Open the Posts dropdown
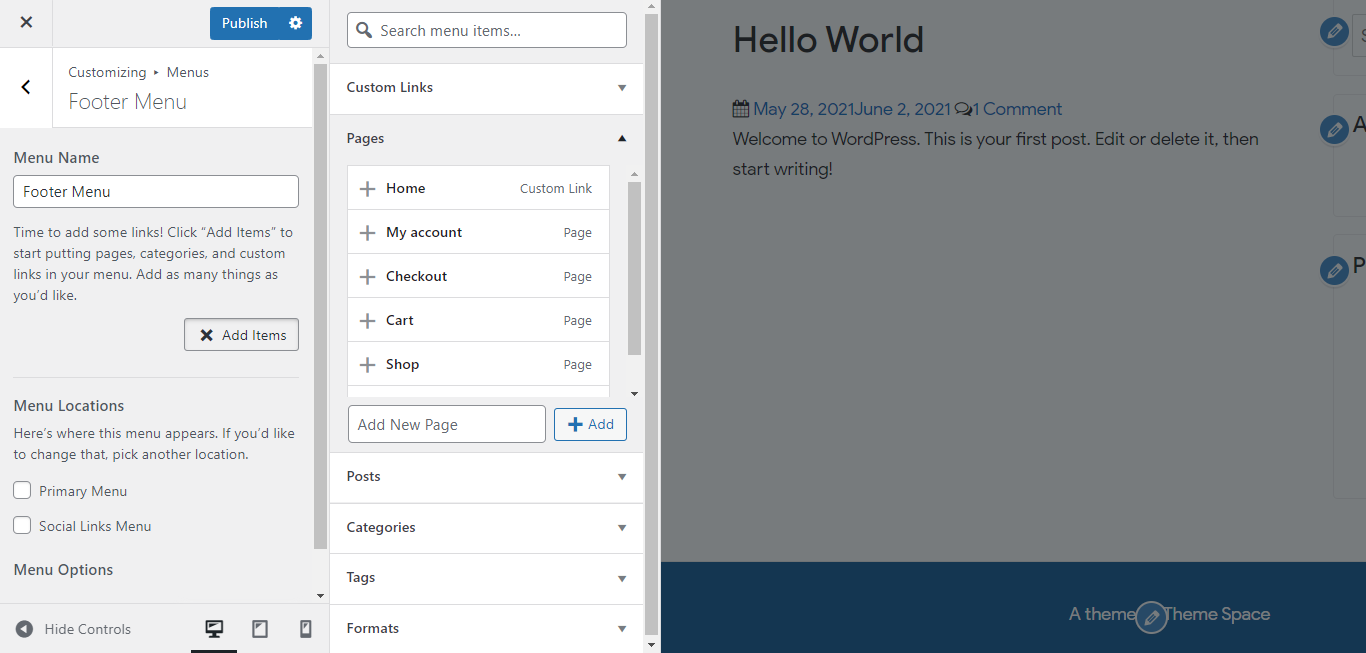The width and height of the screenshot is (1366, 653). coord(486,477)
